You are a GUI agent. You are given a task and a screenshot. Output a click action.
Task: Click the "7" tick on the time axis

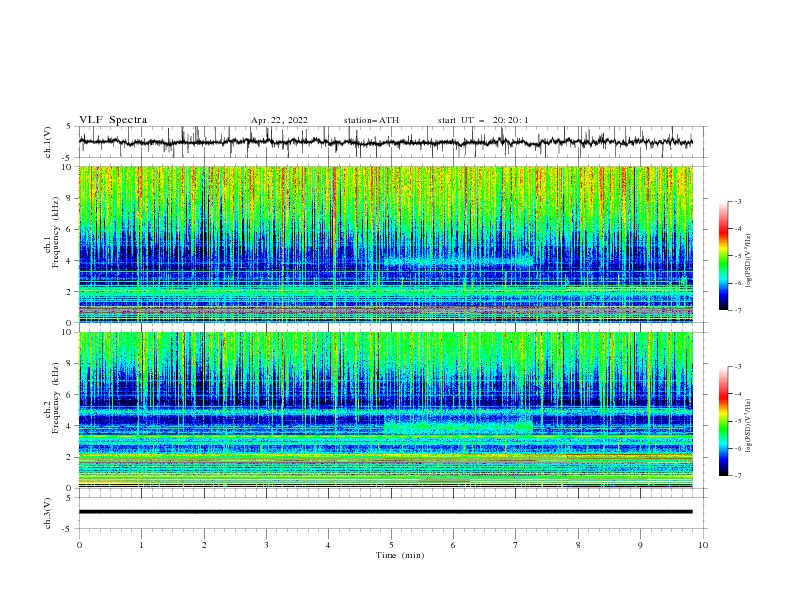point(516,545)
